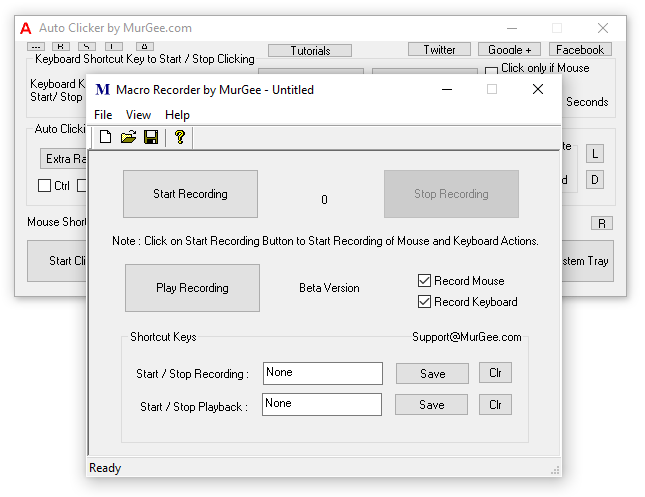645x497 pixels.
Task: Click the Save floppy disk toolbar icon
Action: pyautogui.click(x=151, y=137)
